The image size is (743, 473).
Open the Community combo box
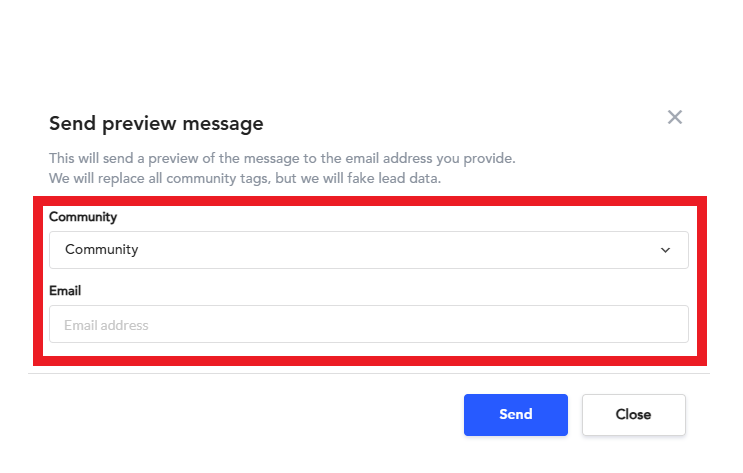[x=368, y=250]
